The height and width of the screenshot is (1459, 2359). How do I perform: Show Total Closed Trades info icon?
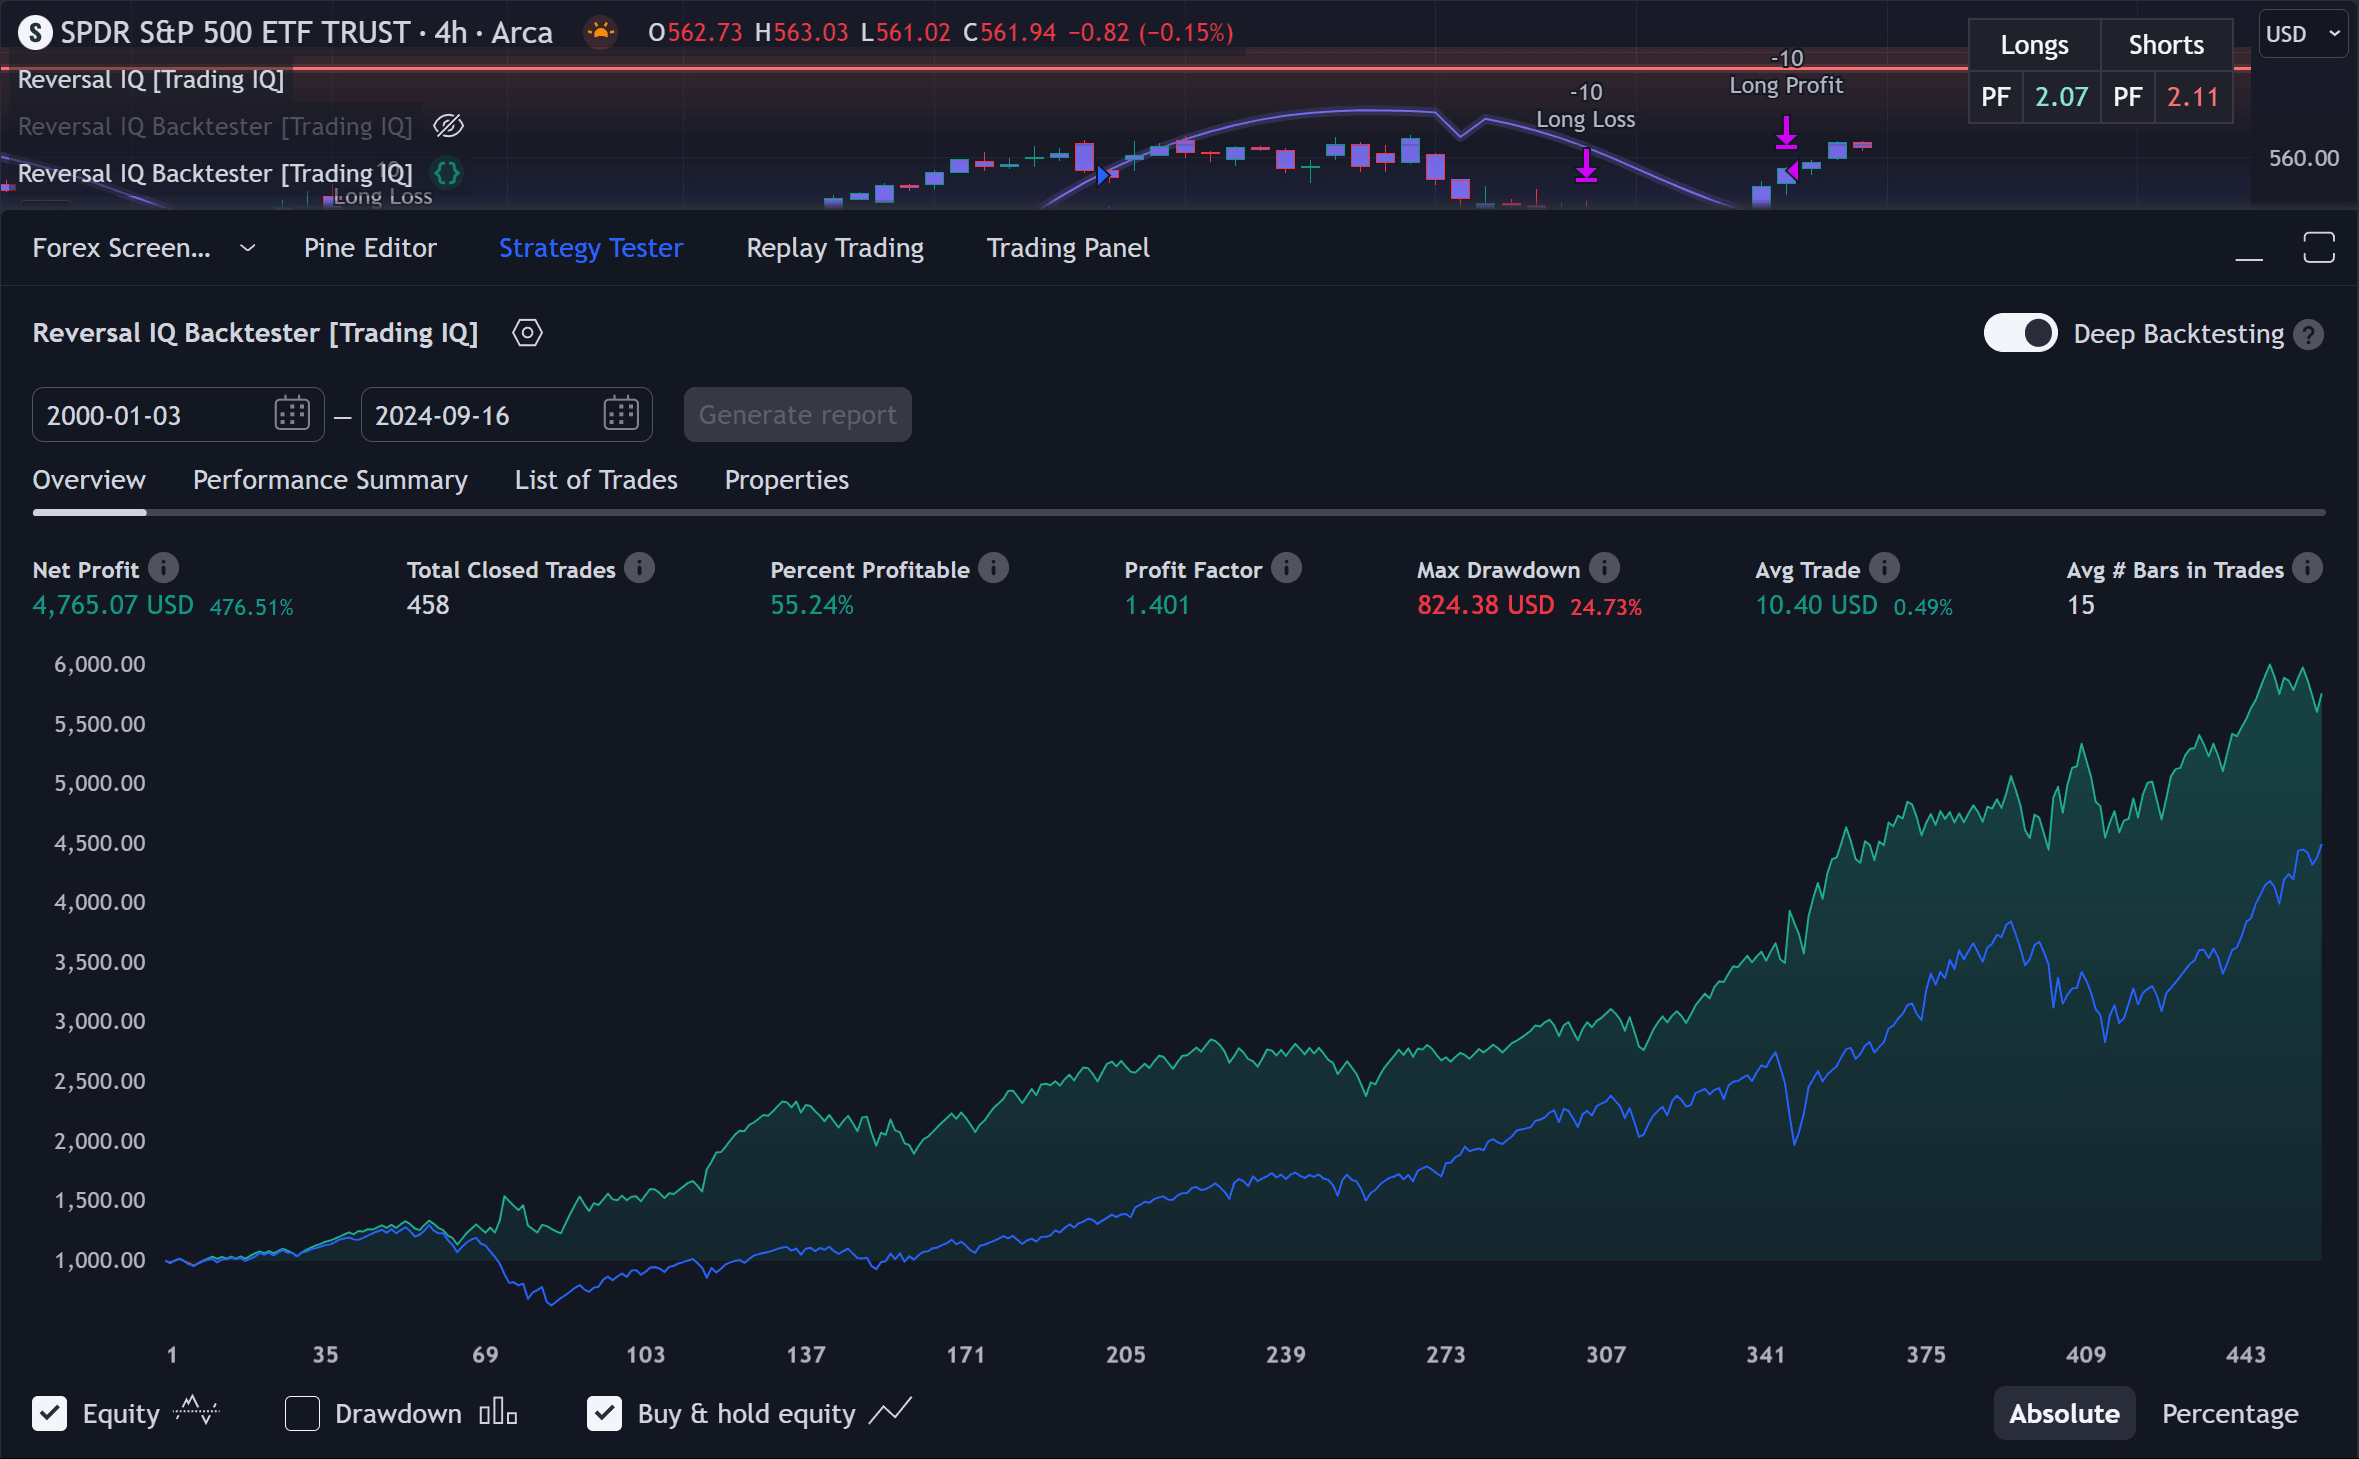[640, 568]
